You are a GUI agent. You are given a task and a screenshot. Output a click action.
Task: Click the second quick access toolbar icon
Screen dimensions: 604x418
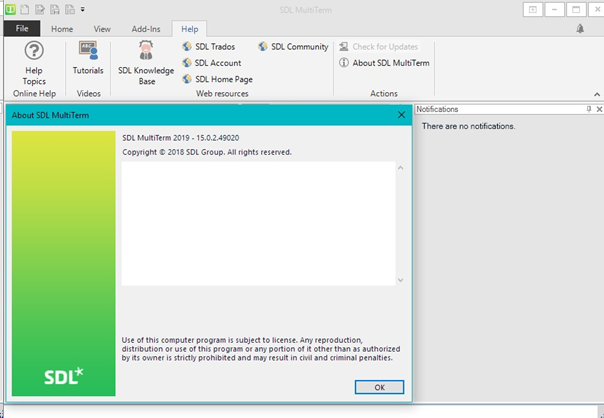pos(40,9)
